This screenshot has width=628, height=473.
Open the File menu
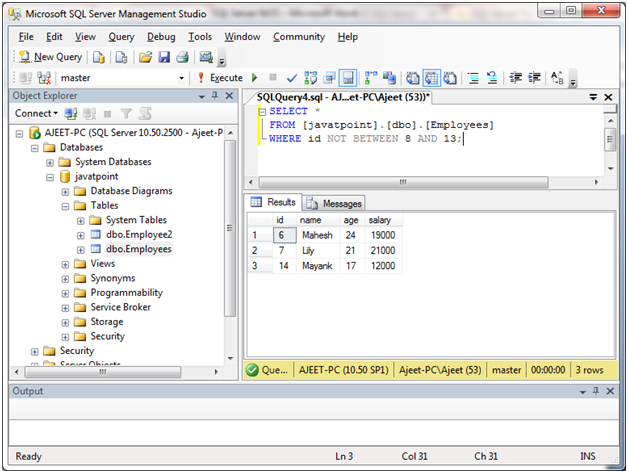coord(26,37)
